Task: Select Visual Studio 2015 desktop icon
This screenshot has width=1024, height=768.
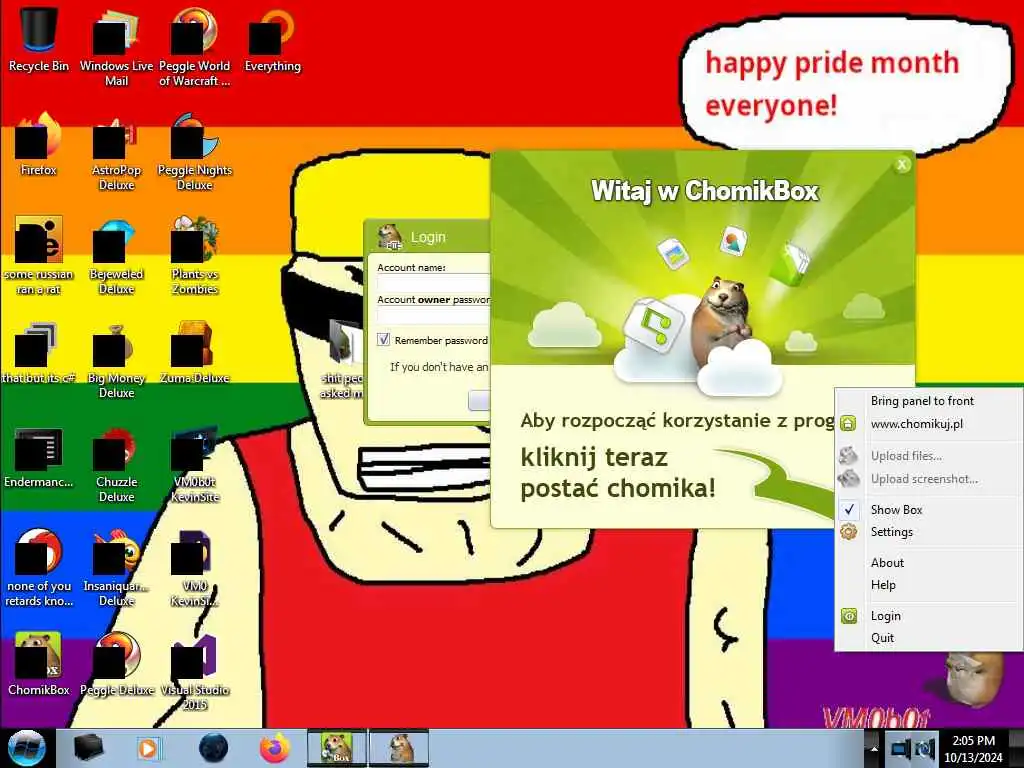Action: [195, 671]
